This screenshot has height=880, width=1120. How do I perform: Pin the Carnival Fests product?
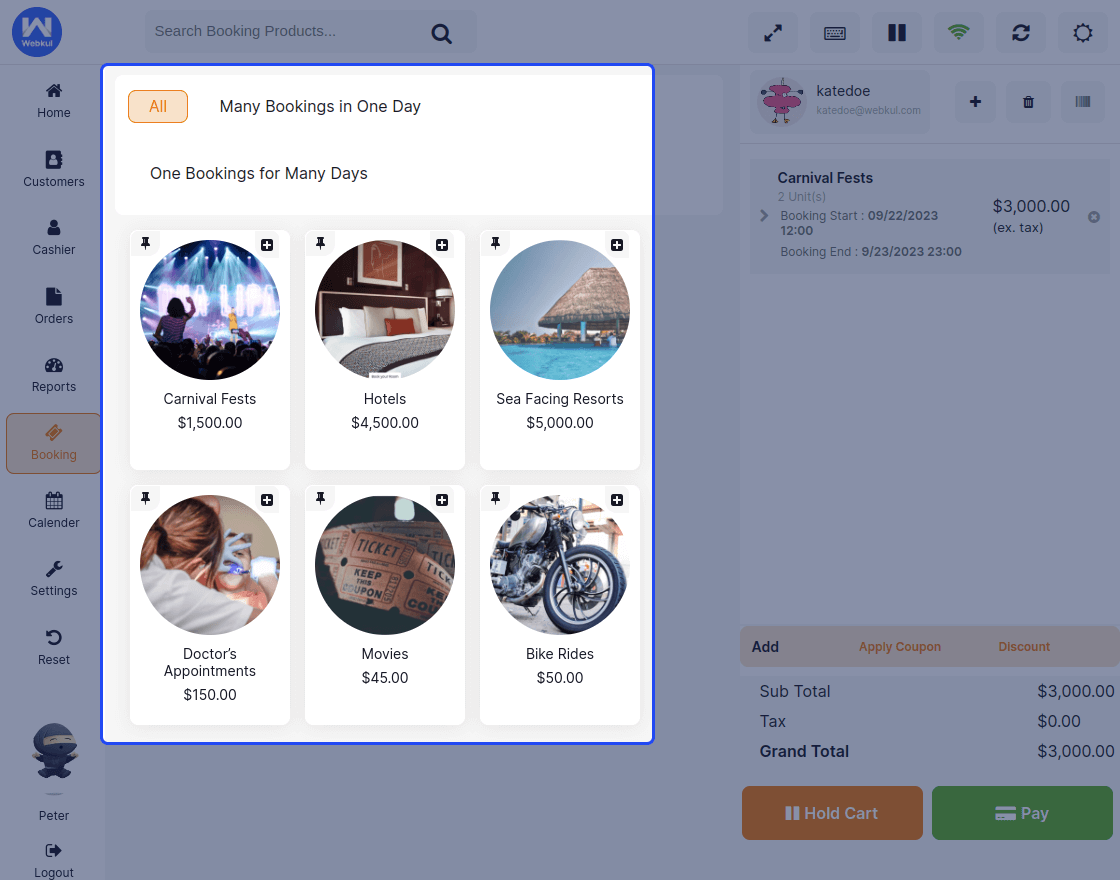(x=146, y=244)
